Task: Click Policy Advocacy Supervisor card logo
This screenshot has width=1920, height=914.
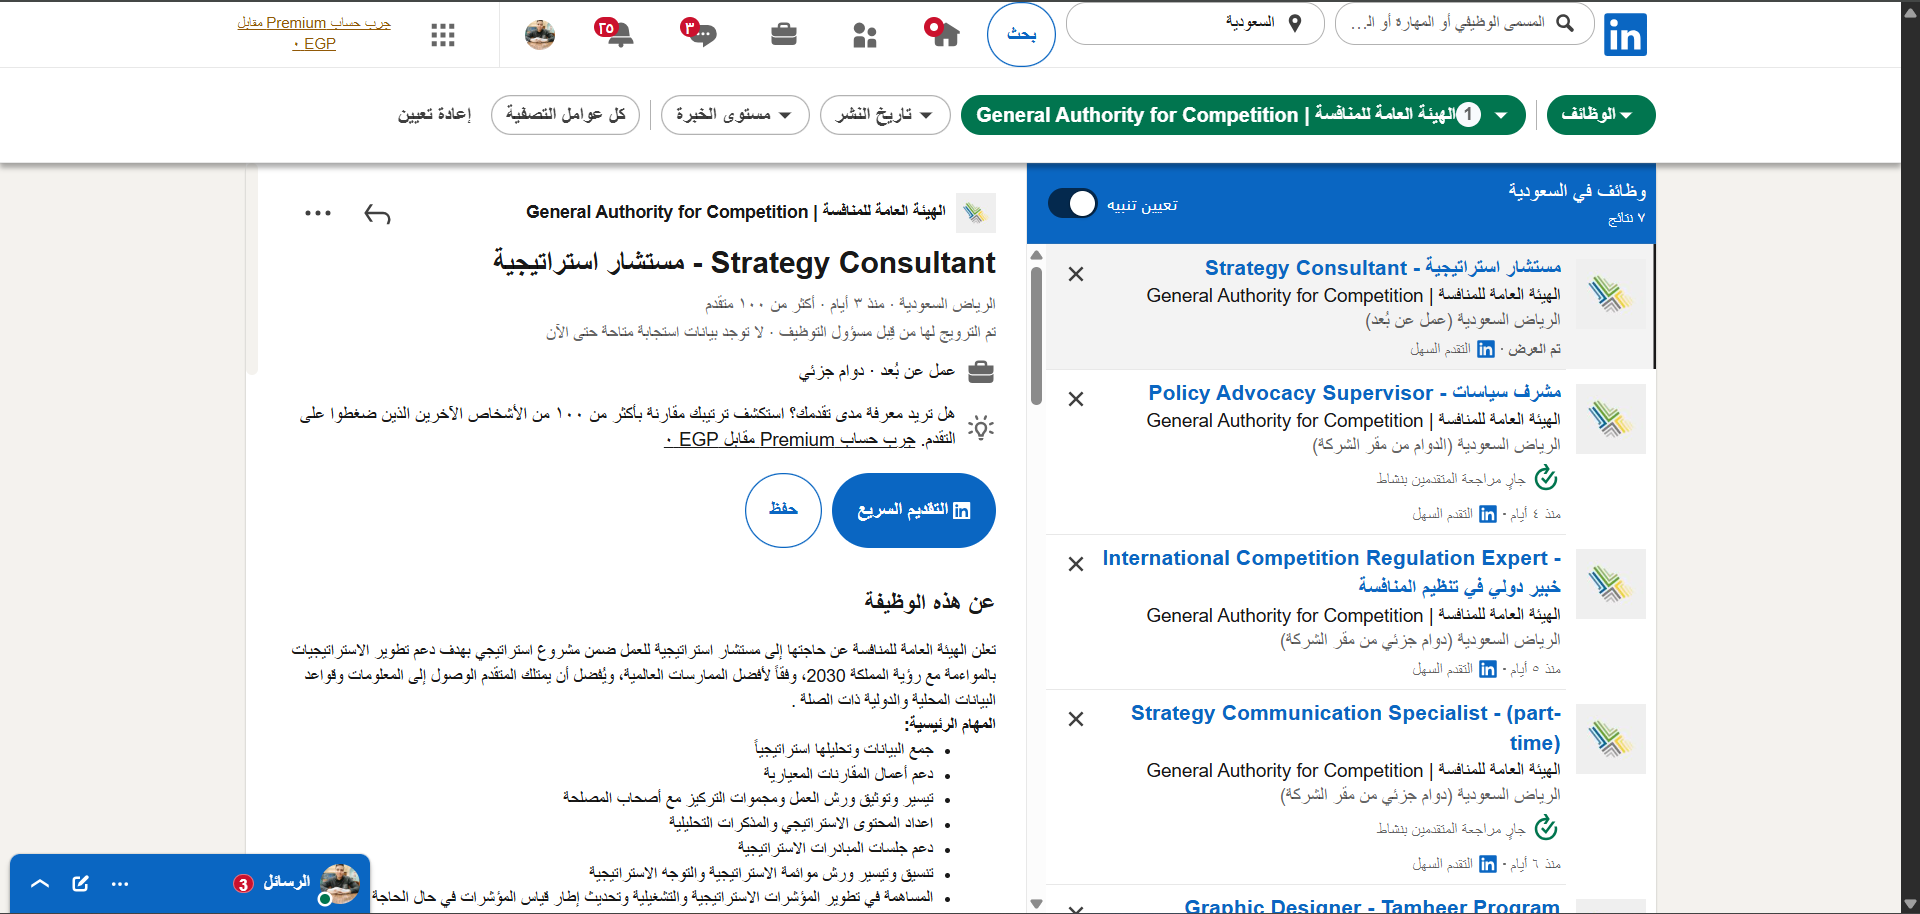Action: pyautogui.click(x=1611, y=419)
